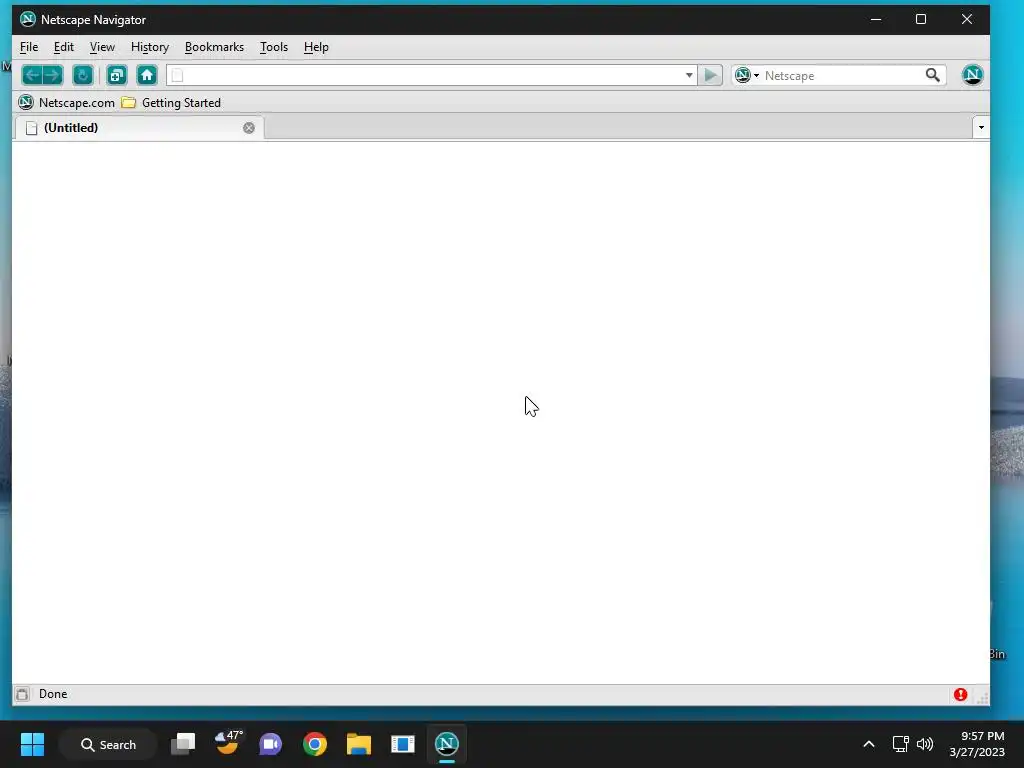Open the File menu
1024x768 pixels.
29,47
